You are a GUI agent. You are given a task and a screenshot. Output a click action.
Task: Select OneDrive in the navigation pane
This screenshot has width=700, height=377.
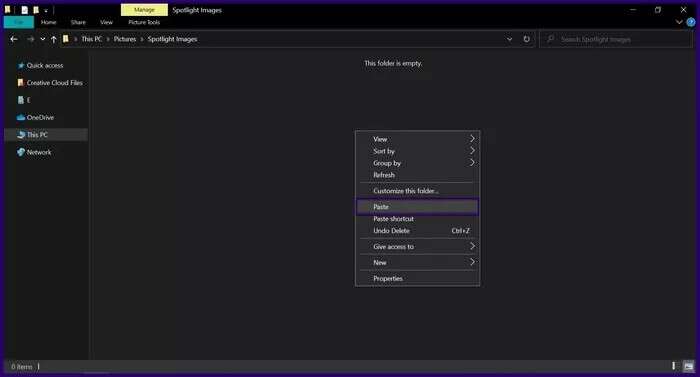[40, 117]
